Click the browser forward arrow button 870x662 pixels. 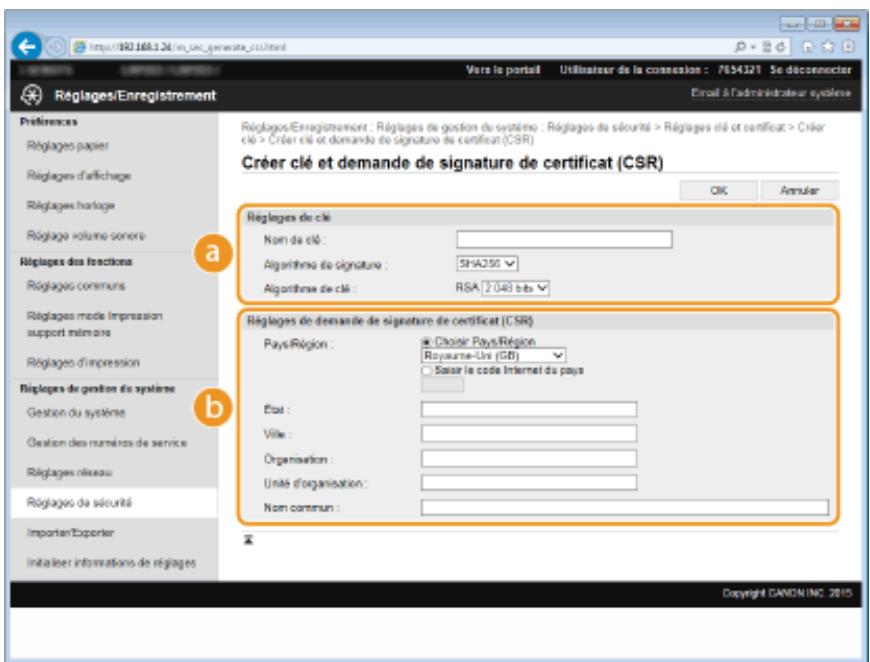[55, 47]
